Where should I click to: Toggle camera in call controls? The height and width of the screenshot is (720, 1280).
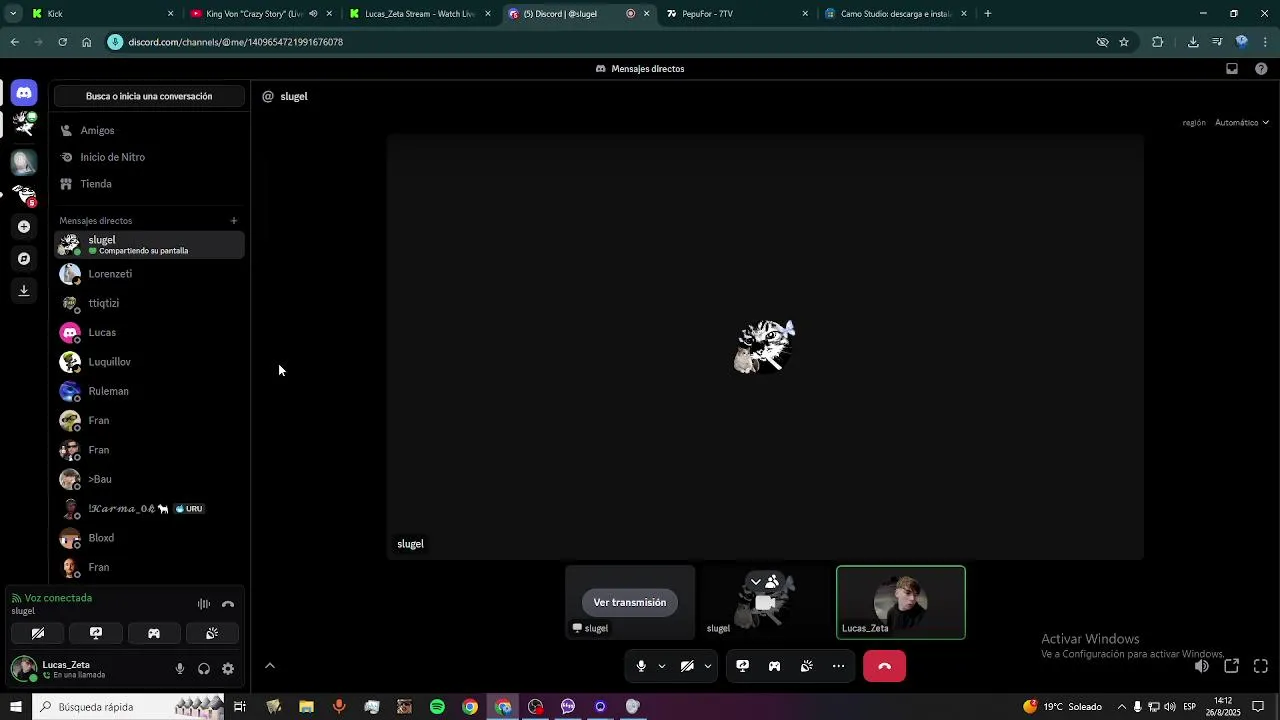(687, 666)
